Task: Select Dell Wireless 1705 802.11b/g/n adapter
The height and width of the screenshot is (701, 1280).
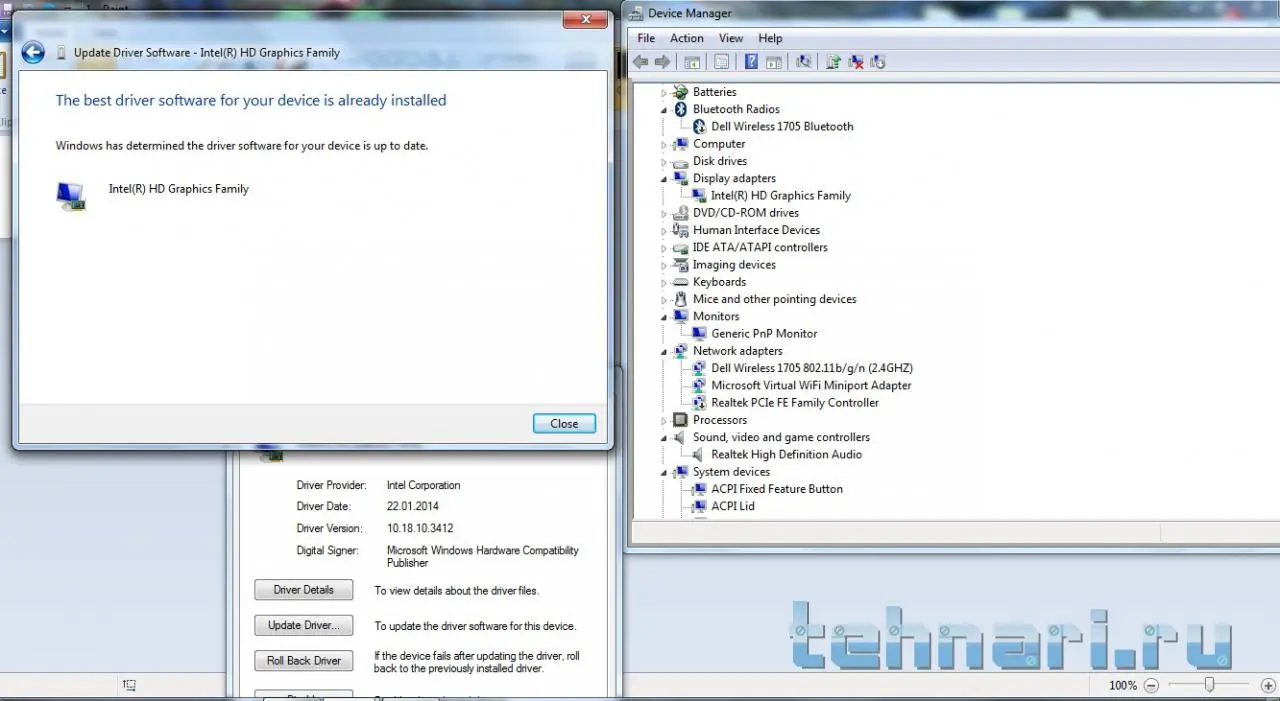Action: point(811,368)
